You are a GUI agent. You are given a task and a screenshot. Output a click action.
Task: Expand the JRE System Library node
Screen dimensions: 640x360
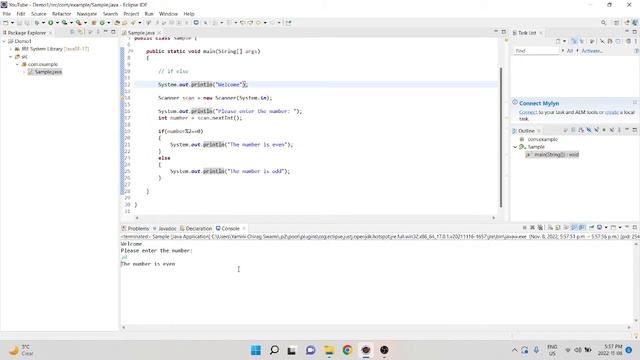pyautogui.click(x=11, y=49)
